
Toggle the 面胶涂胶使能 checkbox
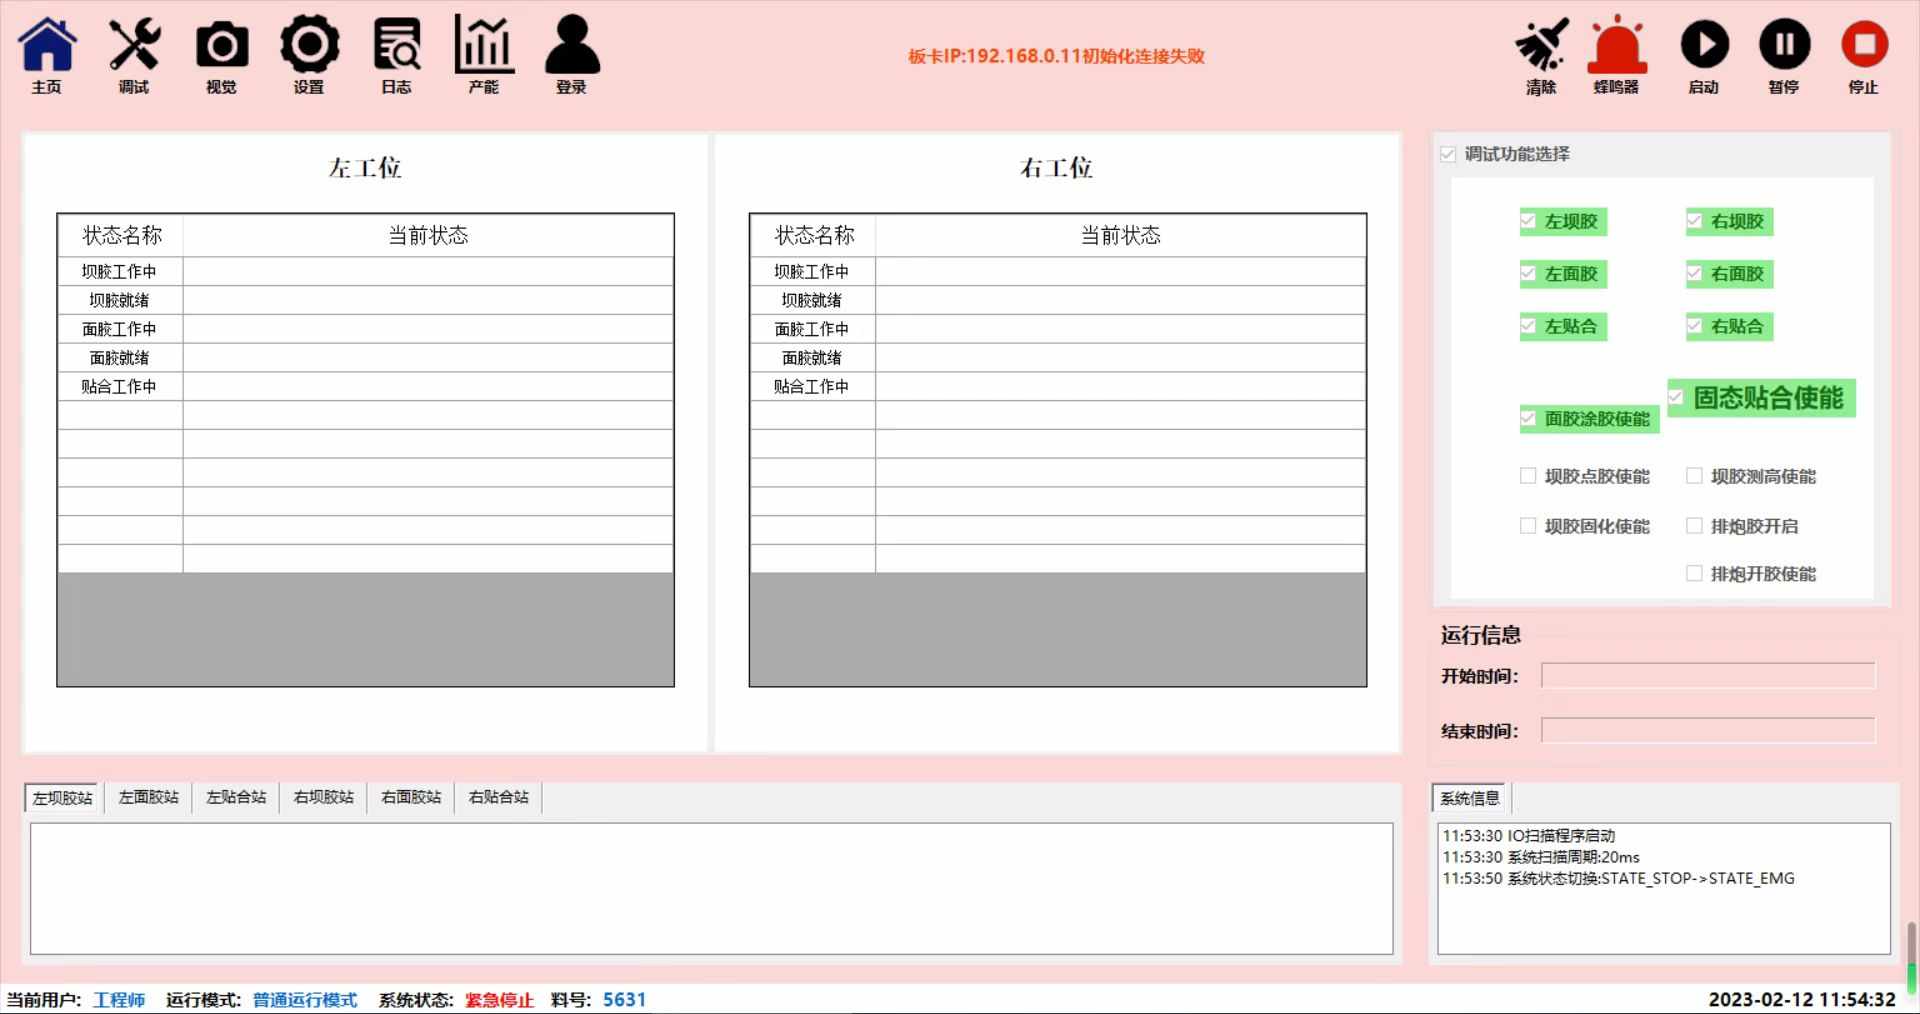1528,418
